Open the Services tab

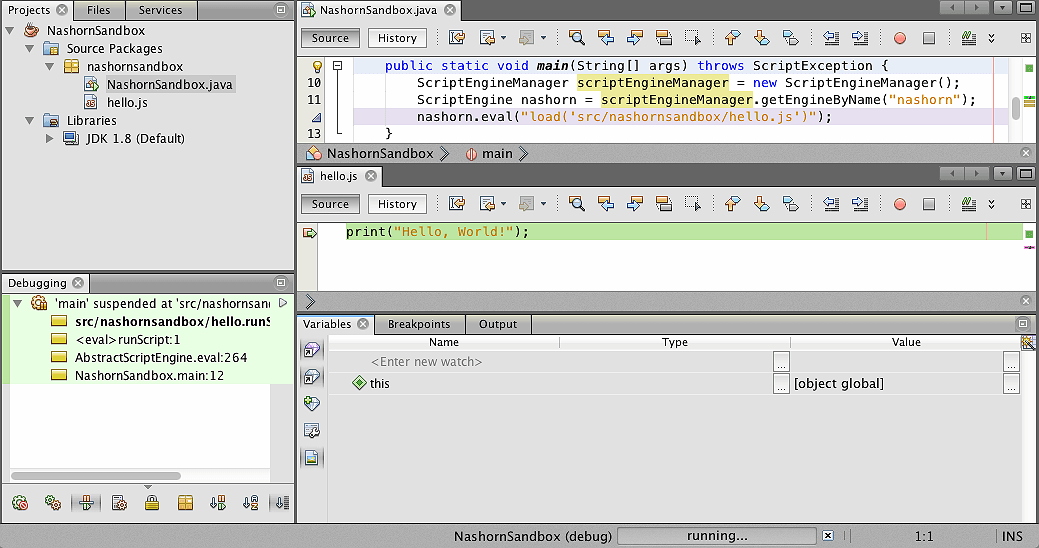coord(160,10)
